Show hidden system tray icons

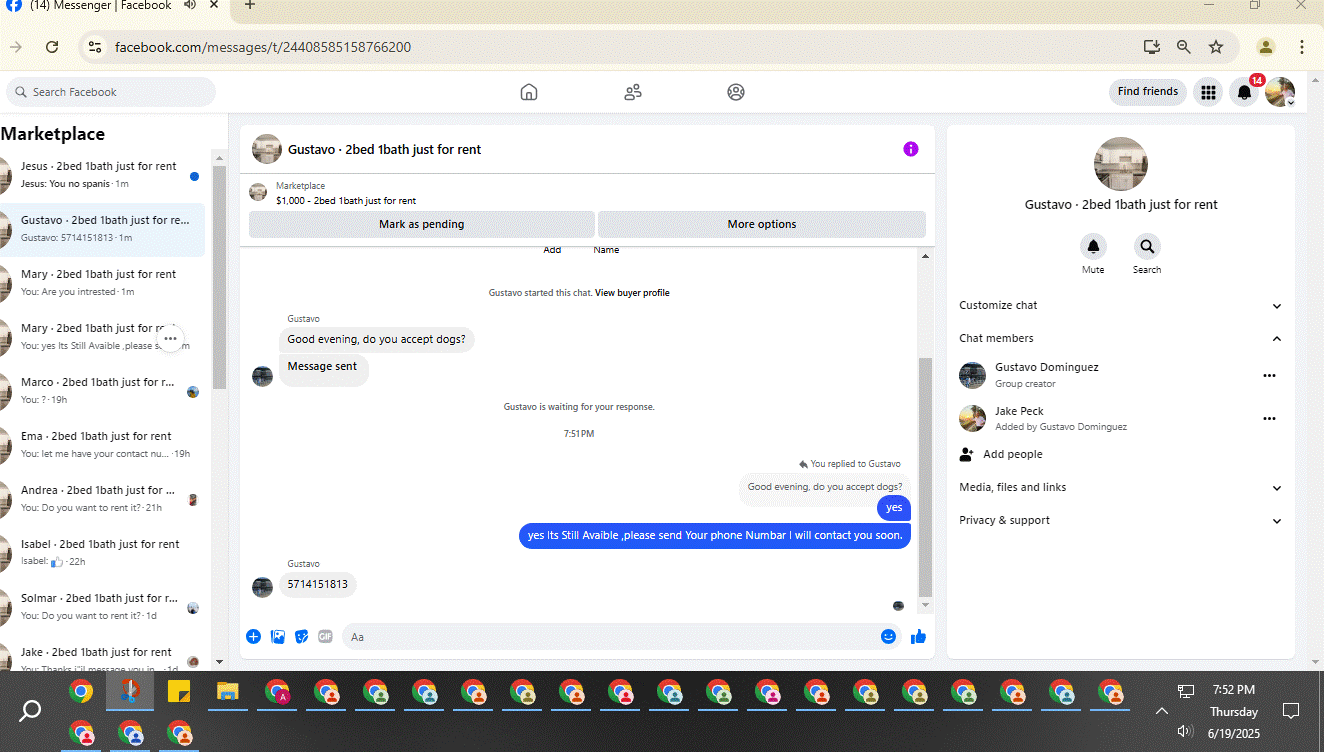(x=1161, y=711)
